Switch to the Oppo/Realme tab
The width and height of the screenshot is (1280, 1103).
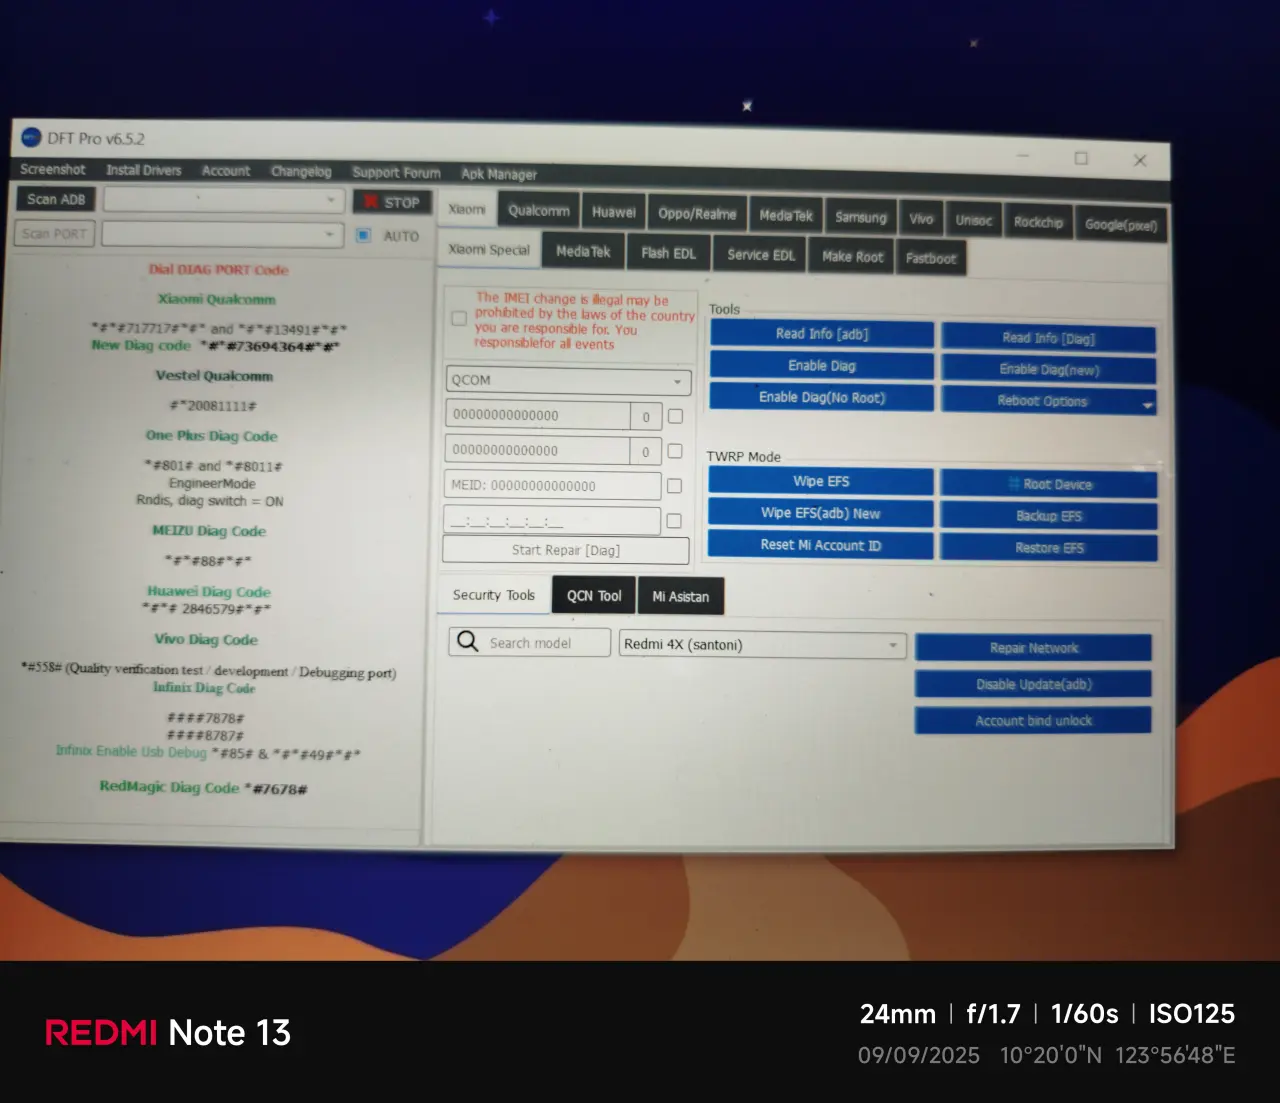click(697, 214)
